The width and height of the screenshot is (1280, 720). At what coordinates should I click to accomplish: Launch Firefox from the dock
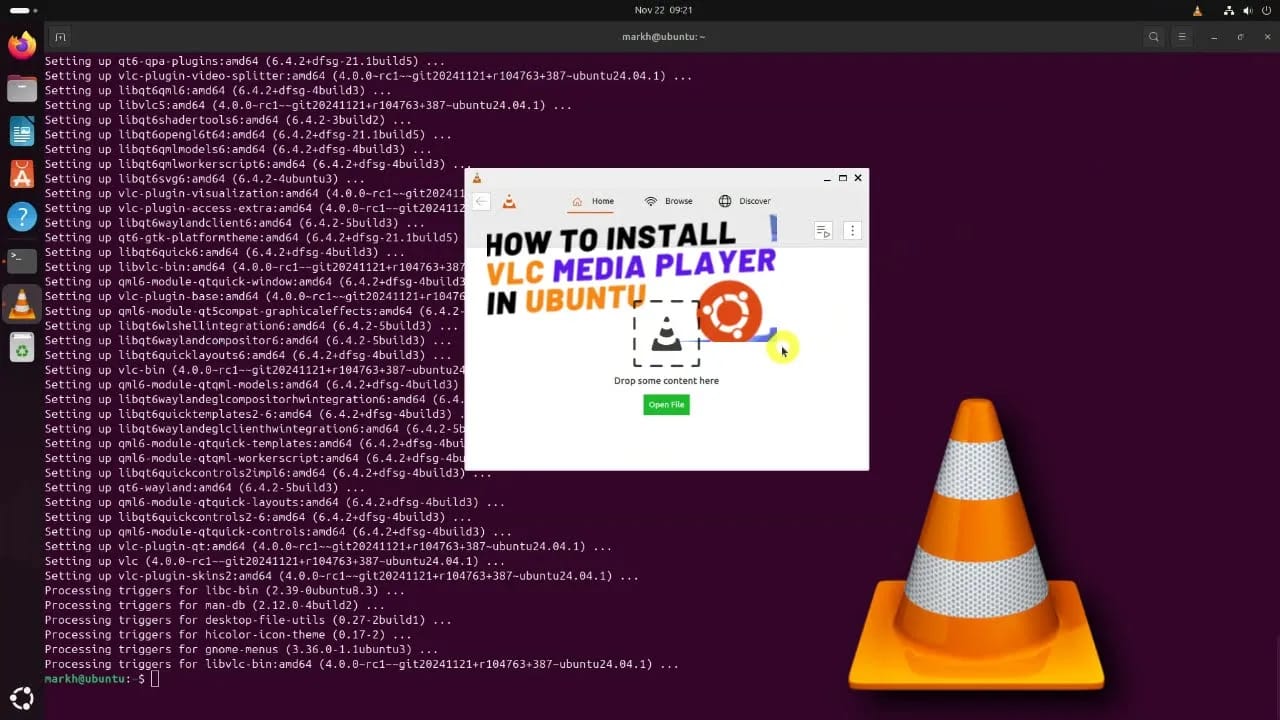pos(22,45)
